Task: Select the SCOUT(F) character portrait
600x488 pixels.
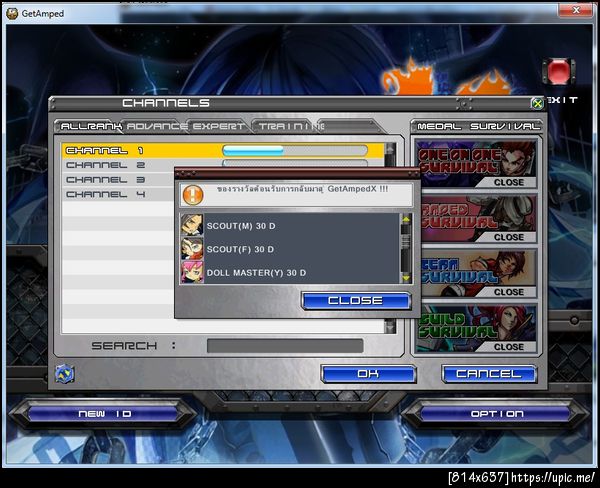Action: click(x=192, y=248)
